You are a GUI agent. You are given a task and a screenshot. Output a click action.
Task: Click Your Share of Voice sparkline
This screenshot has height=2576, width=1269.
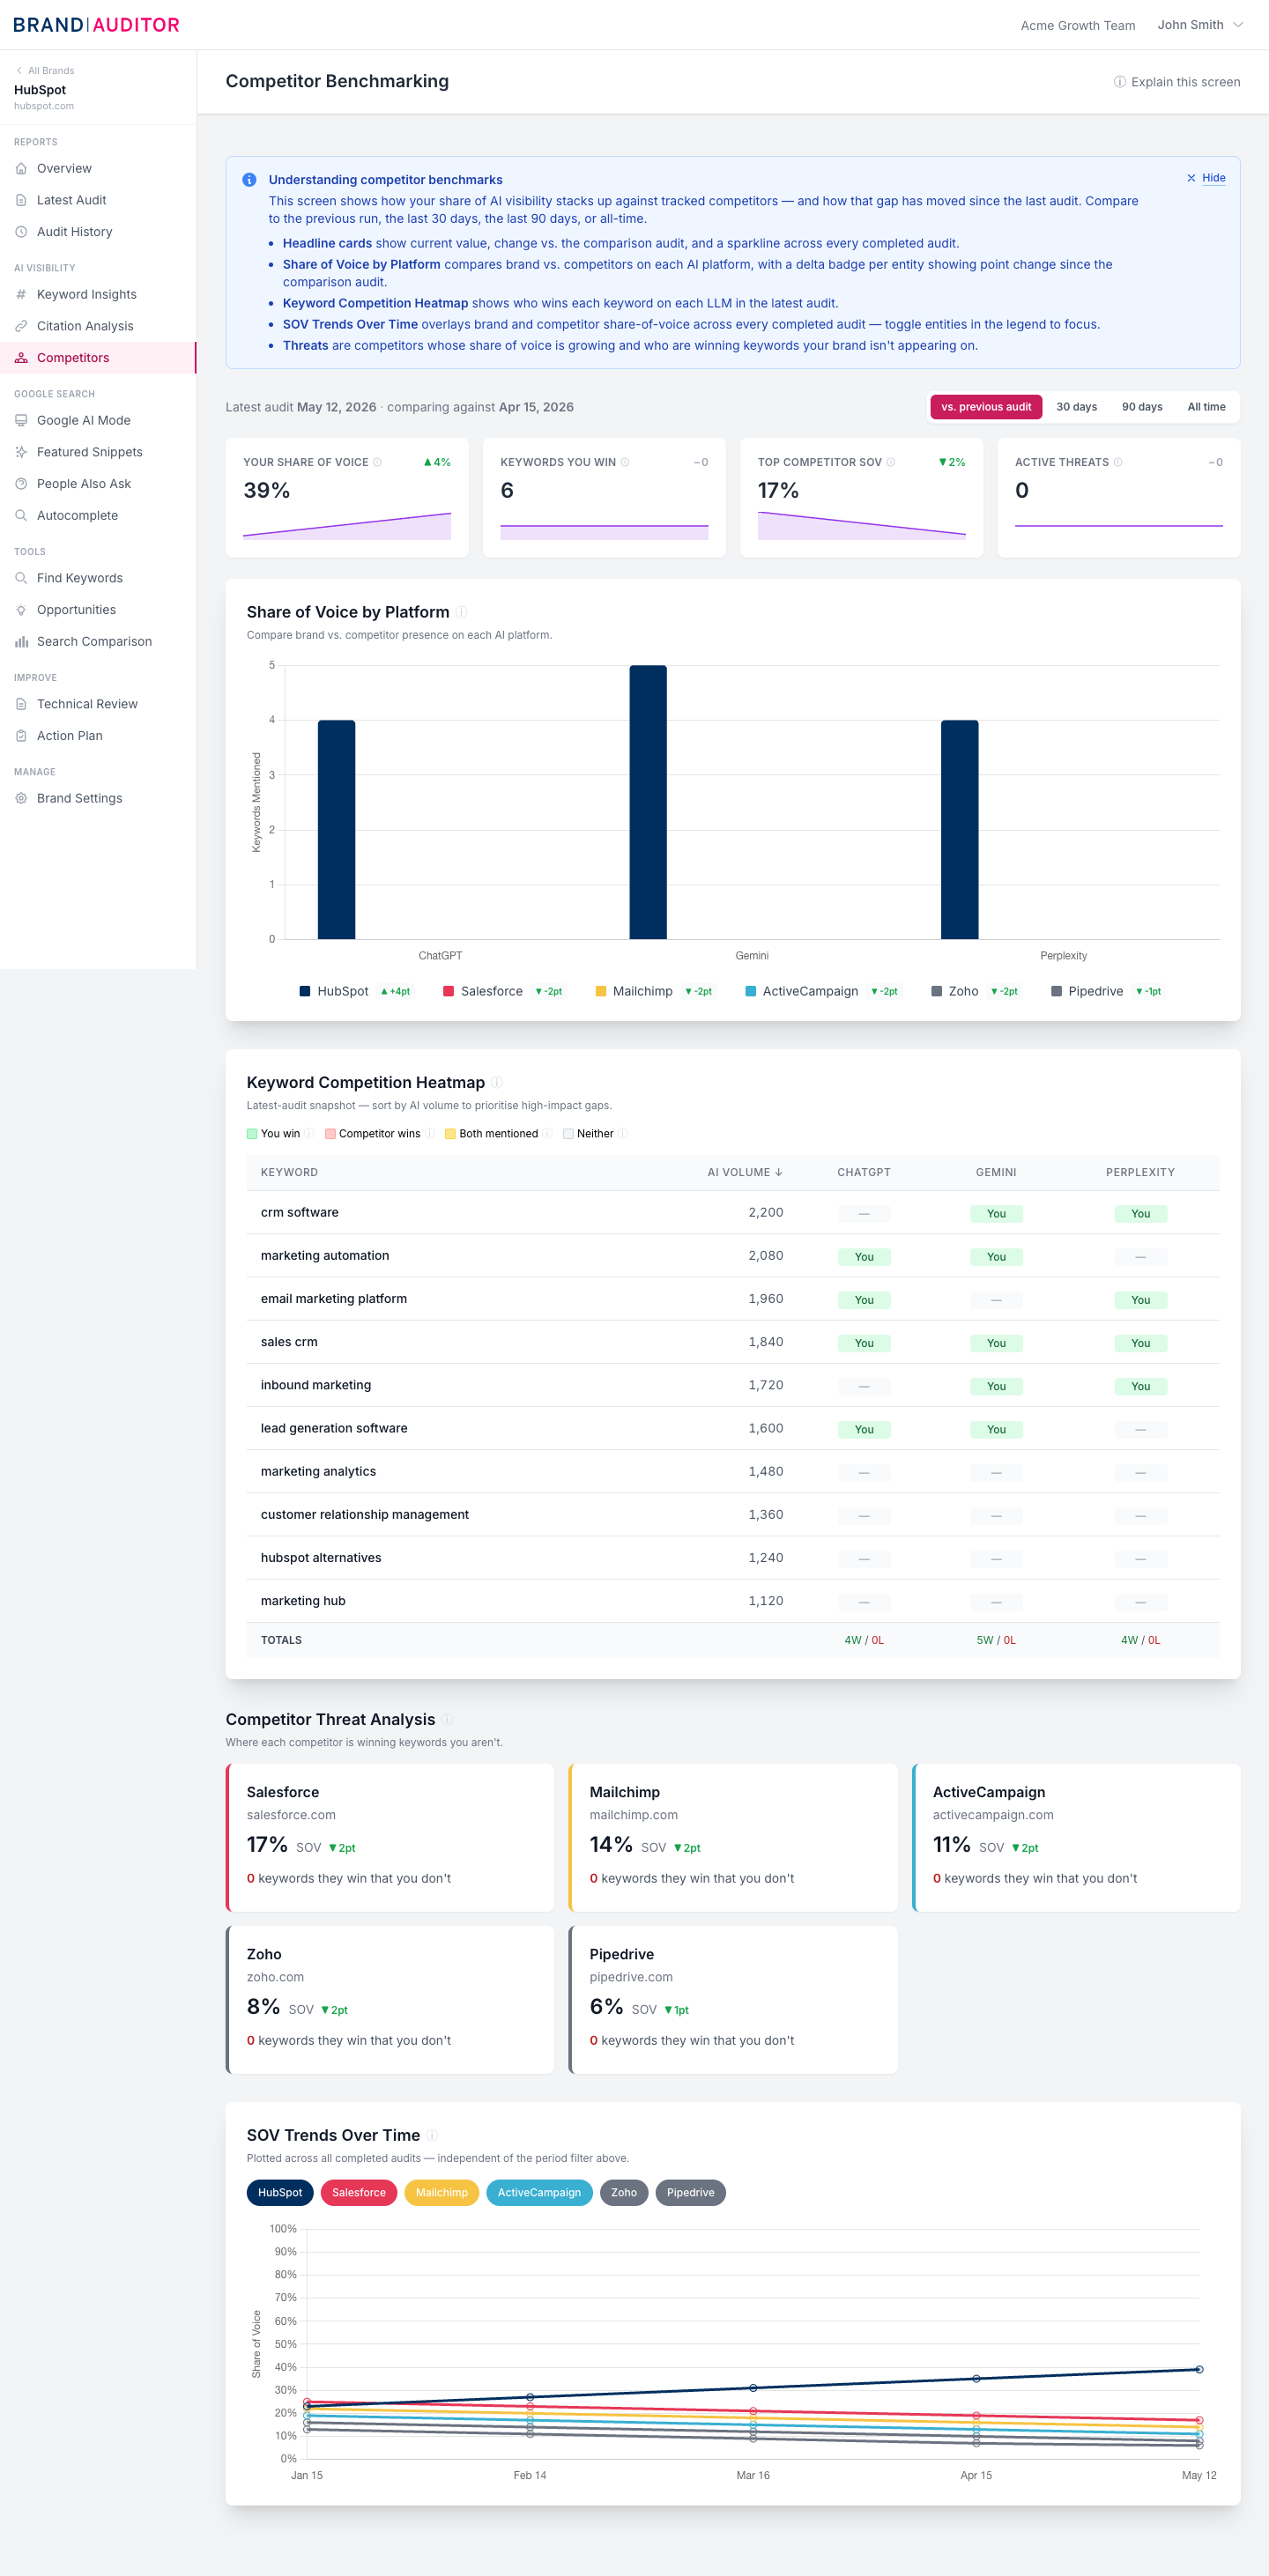347,526
